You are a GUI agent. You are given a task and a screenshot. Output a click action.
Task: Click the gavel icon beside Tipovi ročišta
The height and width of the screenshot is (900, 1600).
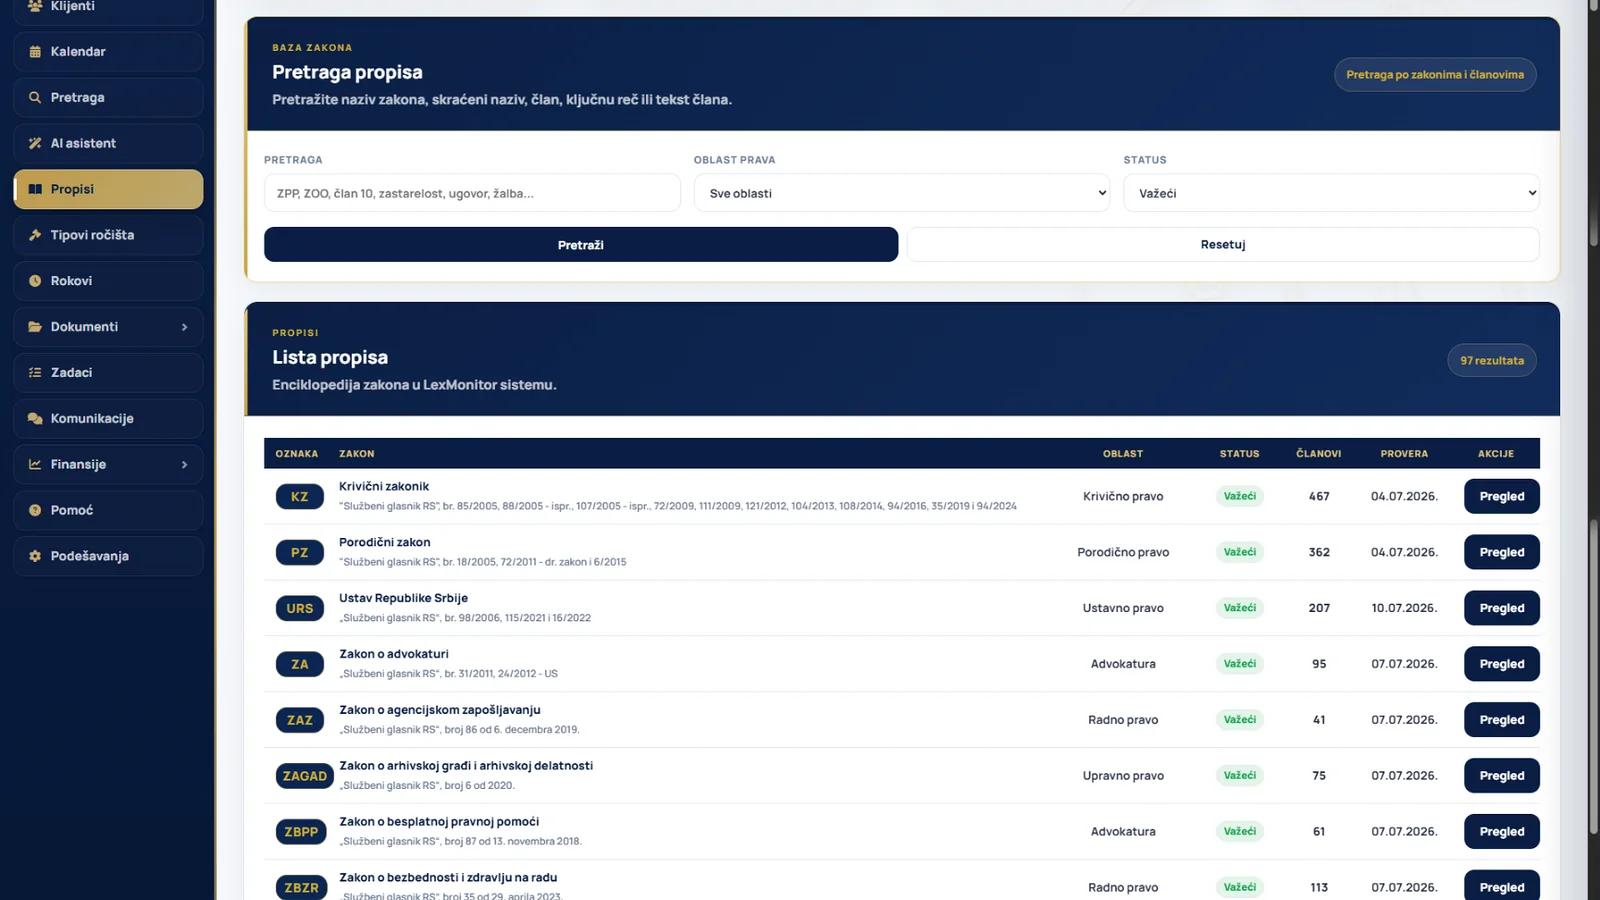point(35,235)
